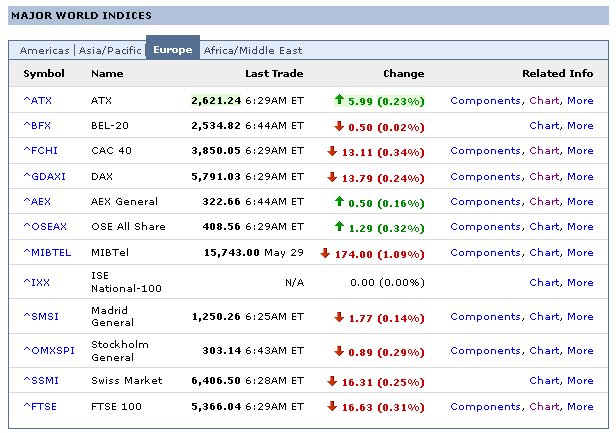616x433 pixels.
Task: Switch to the Americas tab
Action: point(44,50)
